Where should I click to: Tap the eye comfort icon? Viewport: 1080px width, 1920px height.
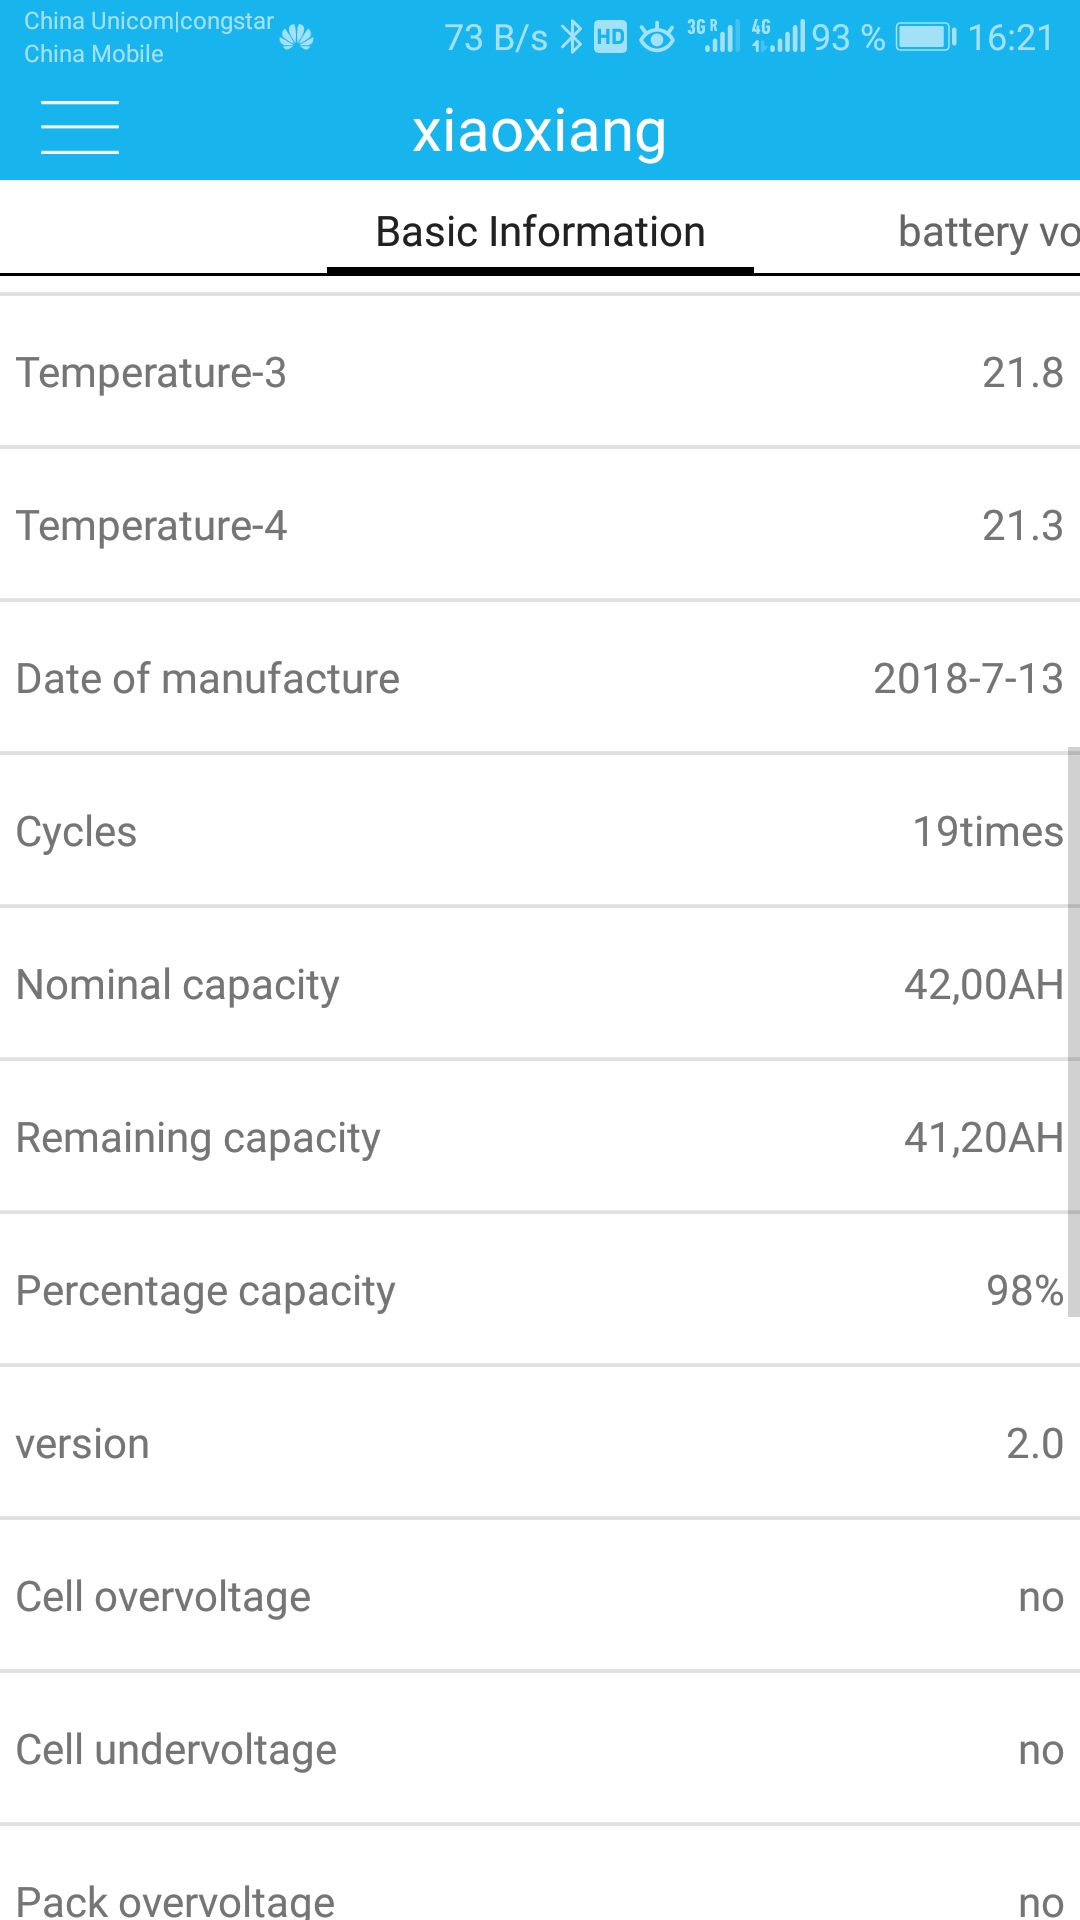(657, 38)
